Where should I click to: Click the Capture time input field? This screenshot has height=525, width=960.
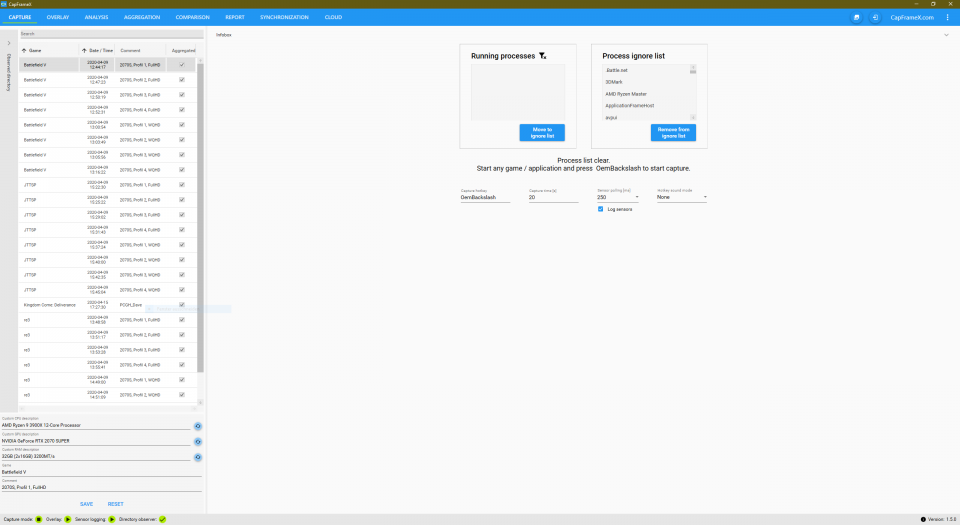553,197
